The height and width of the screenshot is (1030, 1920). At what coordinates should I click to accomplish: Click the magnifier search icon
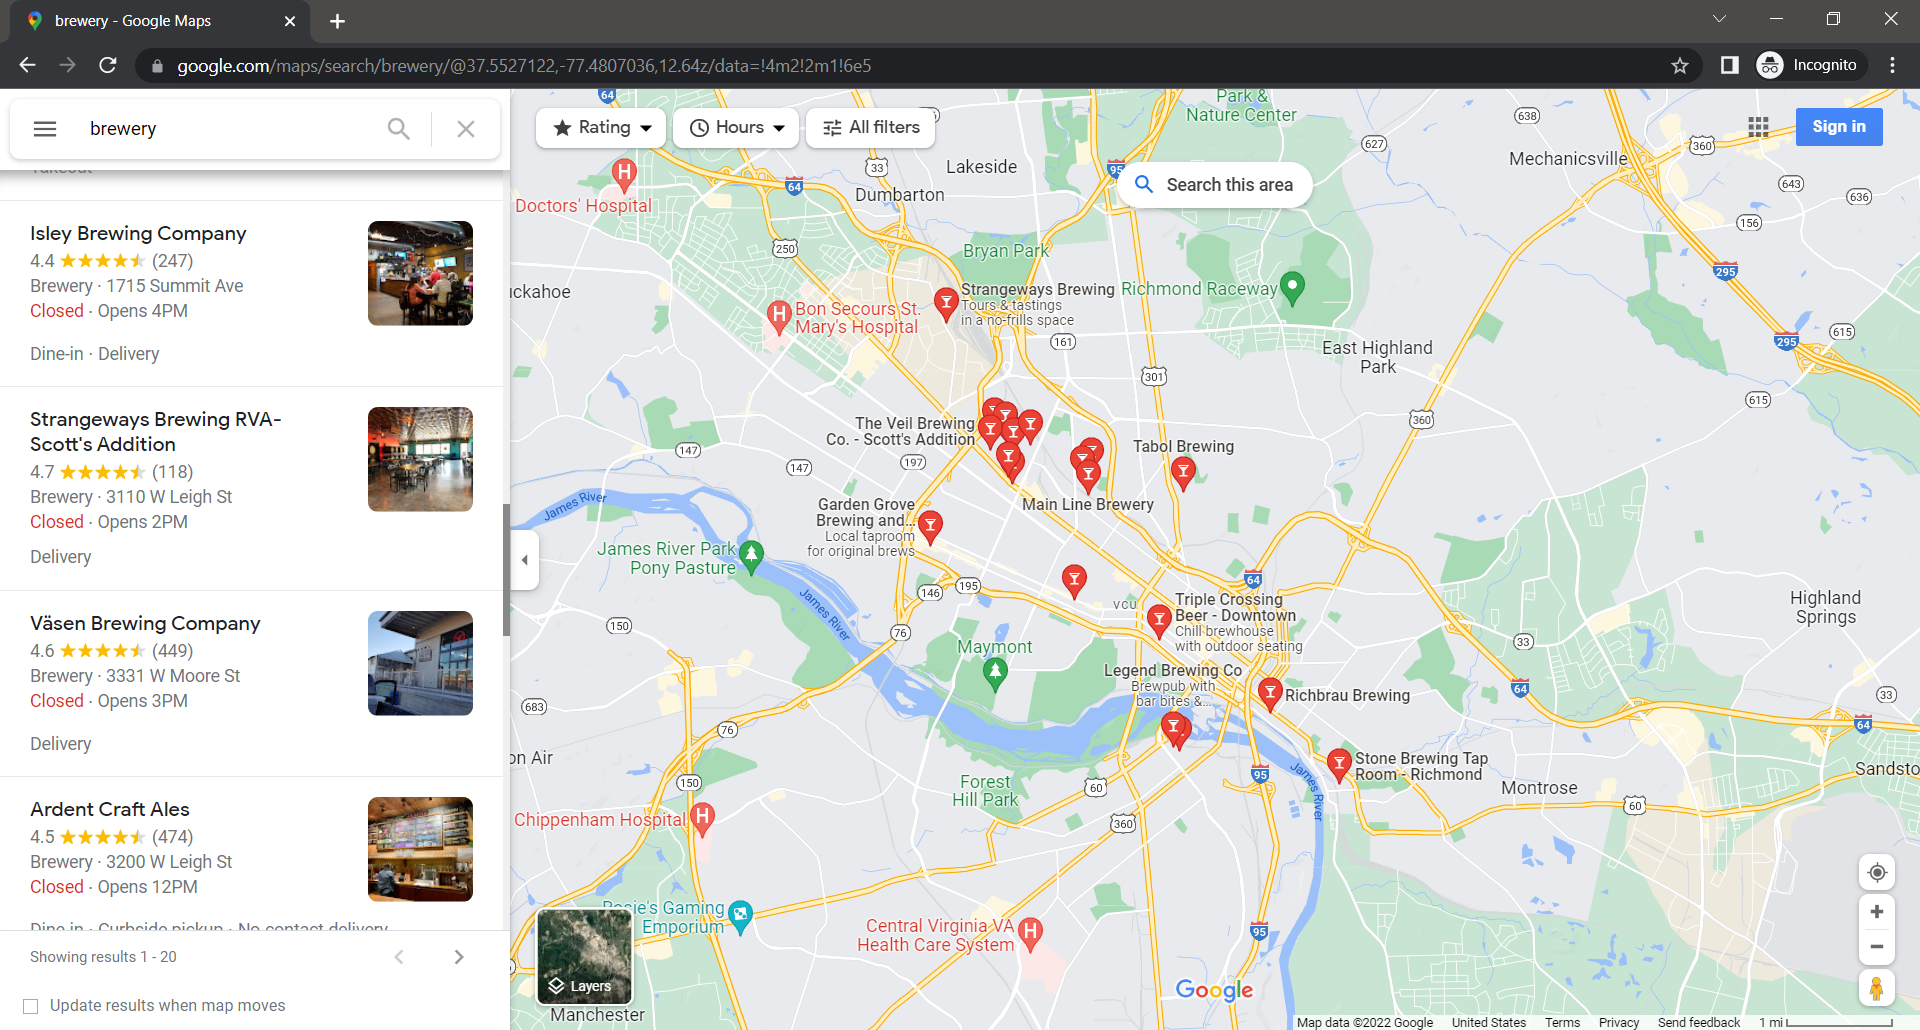[x=398, y=129]
